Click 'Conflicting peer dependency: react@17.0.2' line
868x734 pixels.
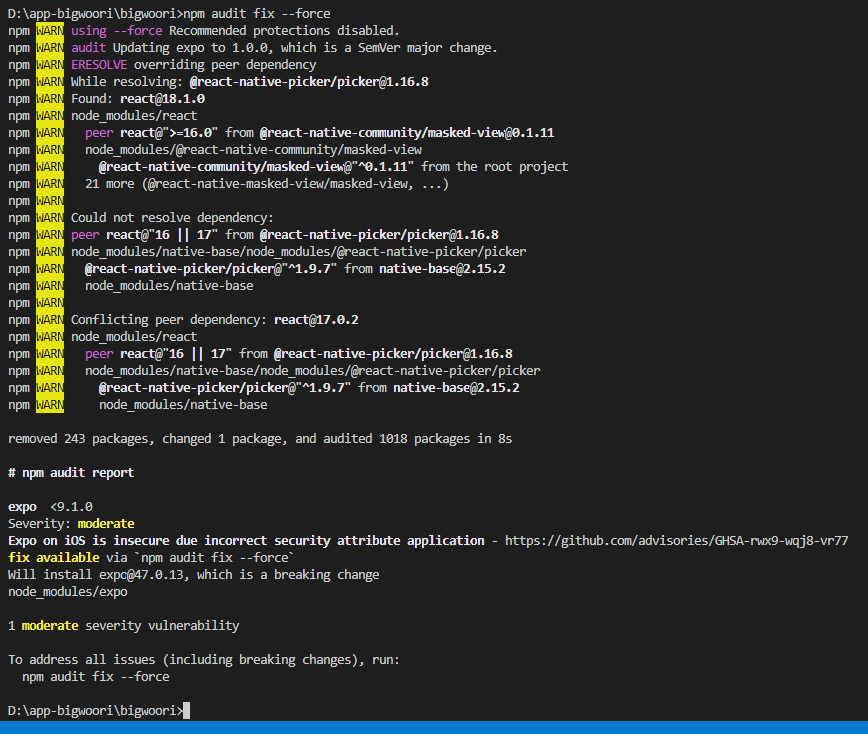(x=215, y=320)
